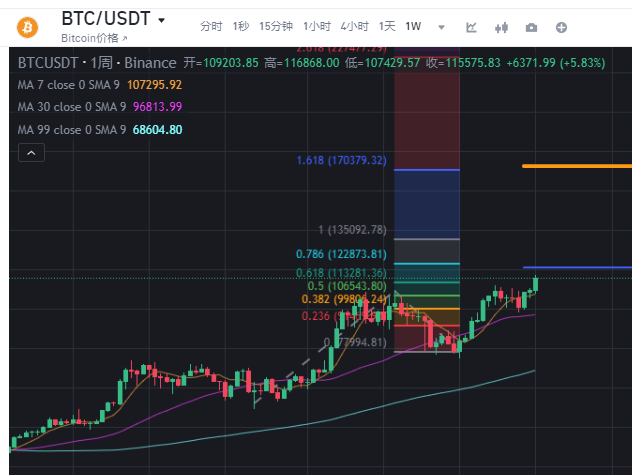Click the BTCUSDT 1周 Binance chart title
The height and width of the screenshot is (475, 632).
pyautogui.click(x=97, y=63)
